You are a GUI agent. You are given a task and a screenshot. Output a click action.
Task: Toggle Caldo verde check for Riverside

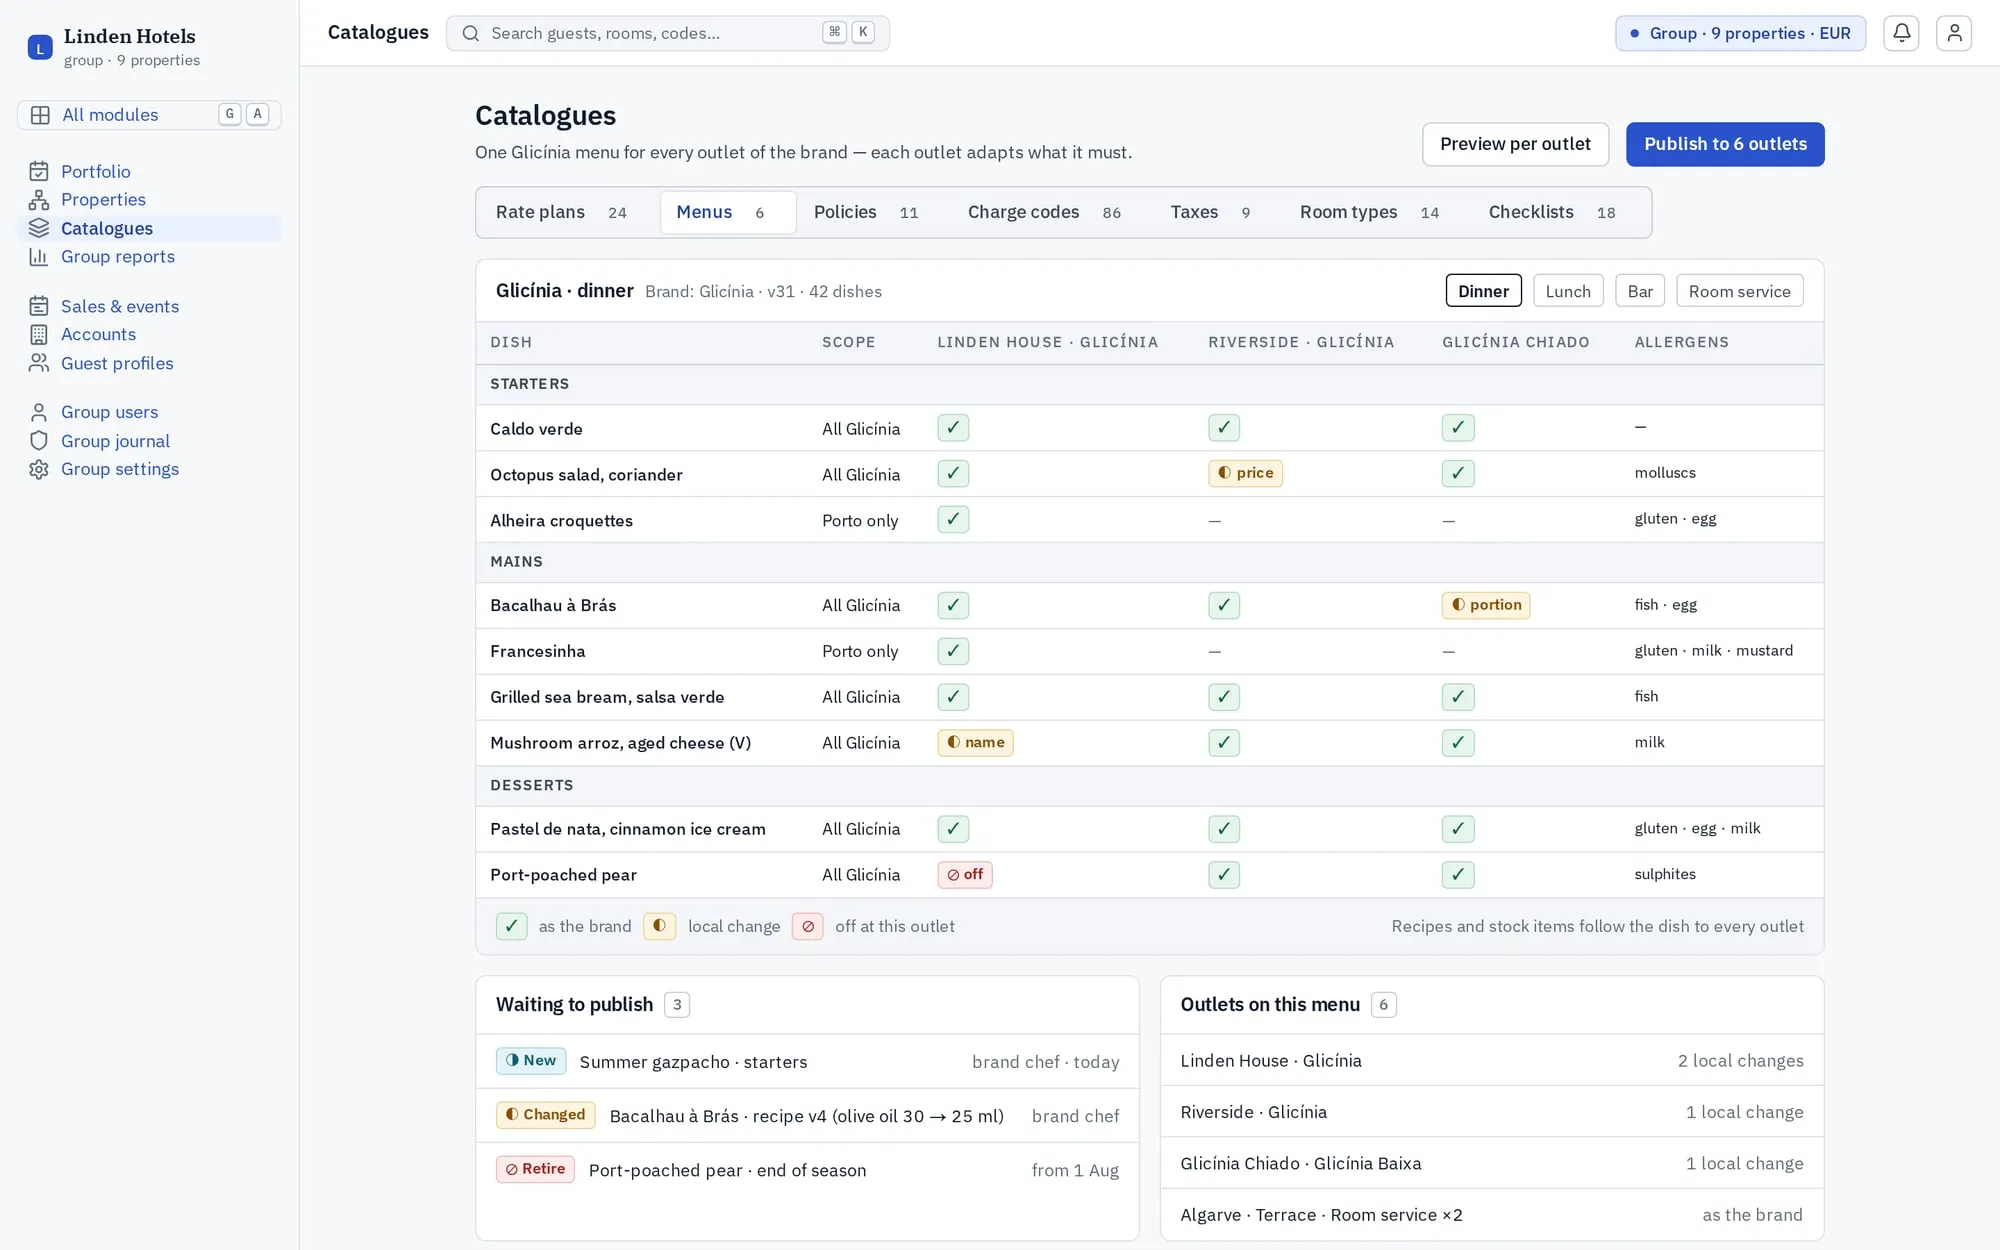(x=1224, y=428)
